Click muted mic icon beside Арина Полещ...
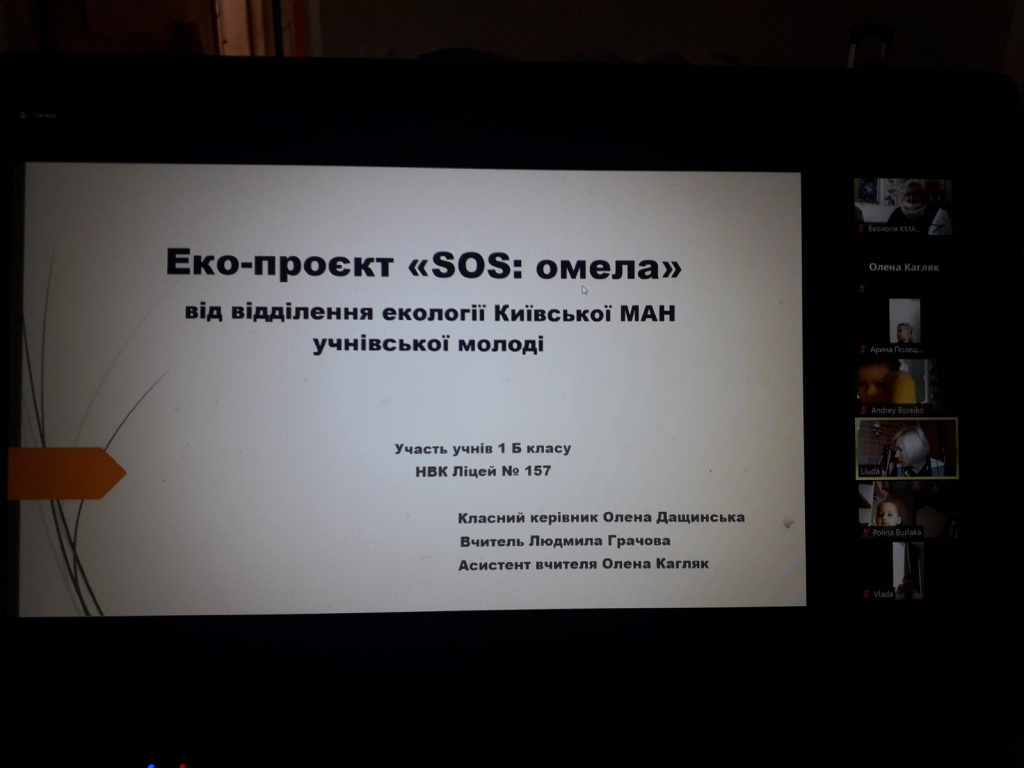This screenshot has height=768, width=1024. pos(863,350)
